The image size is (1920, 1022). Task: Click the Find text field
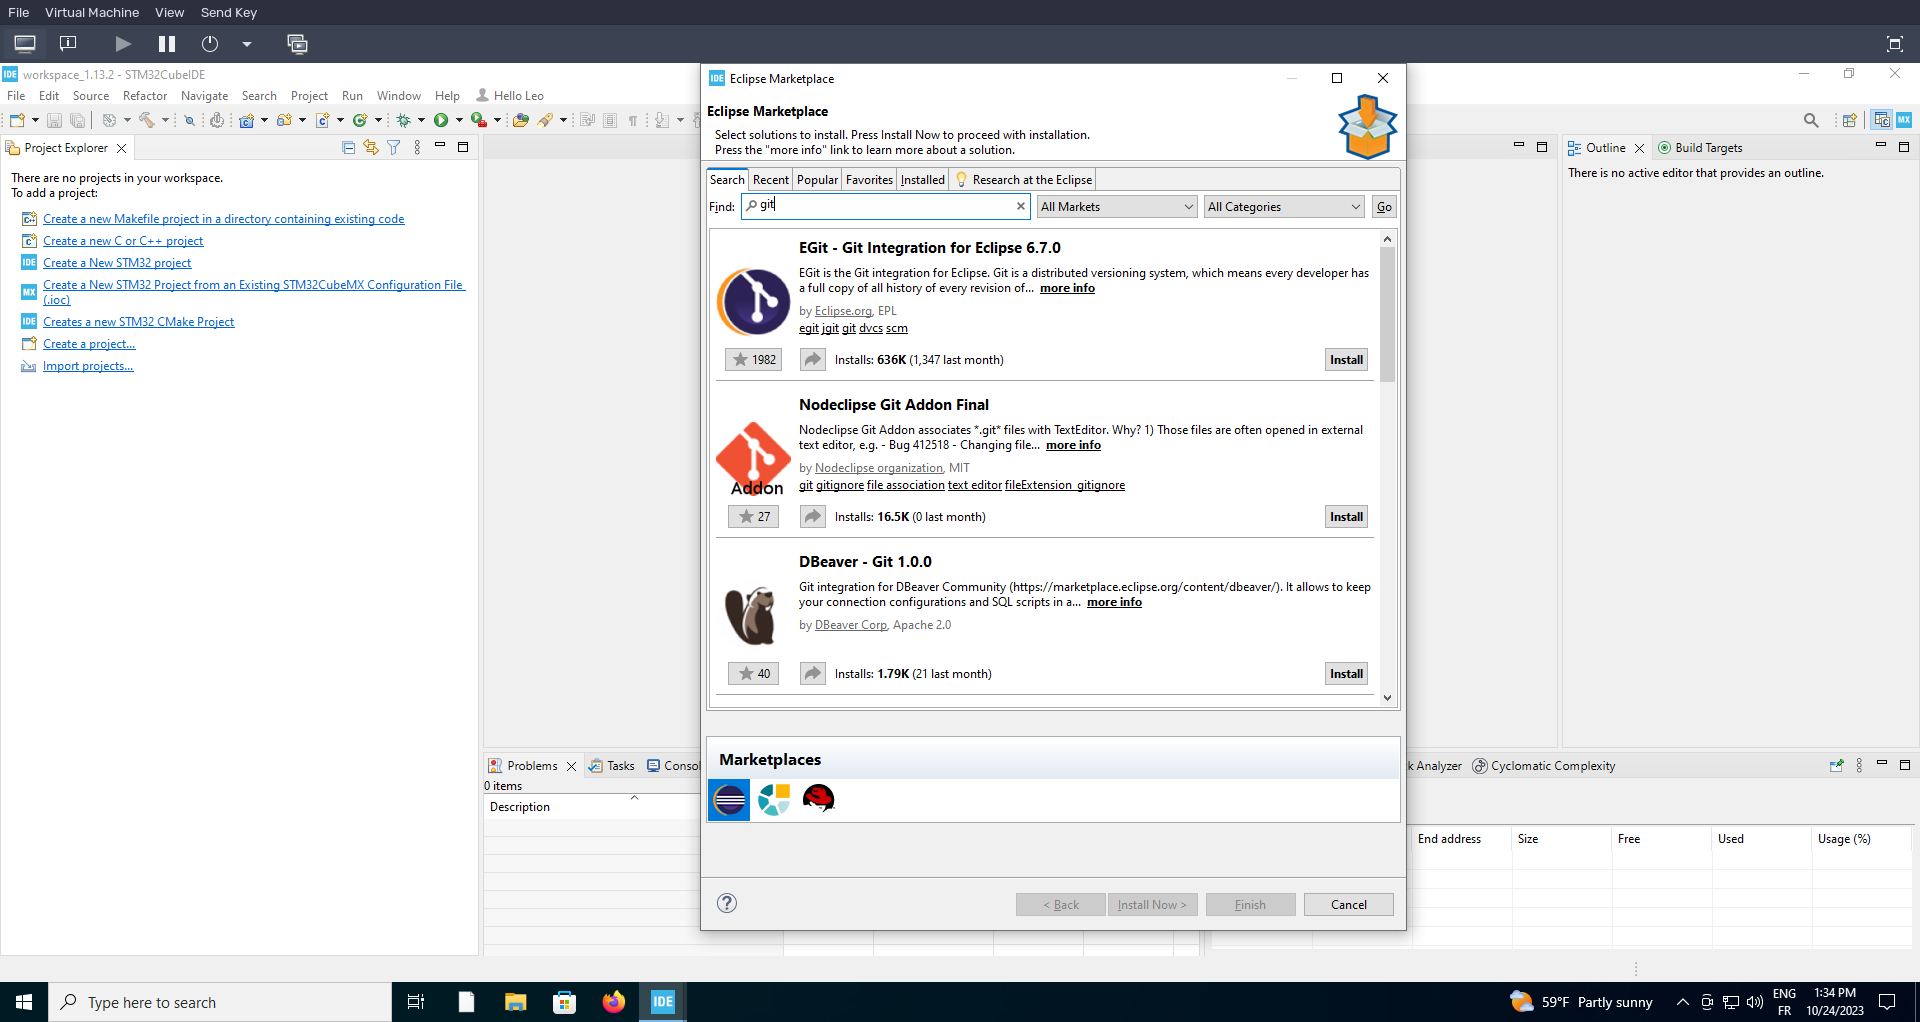pyautogui.click(x=885, y=206)
